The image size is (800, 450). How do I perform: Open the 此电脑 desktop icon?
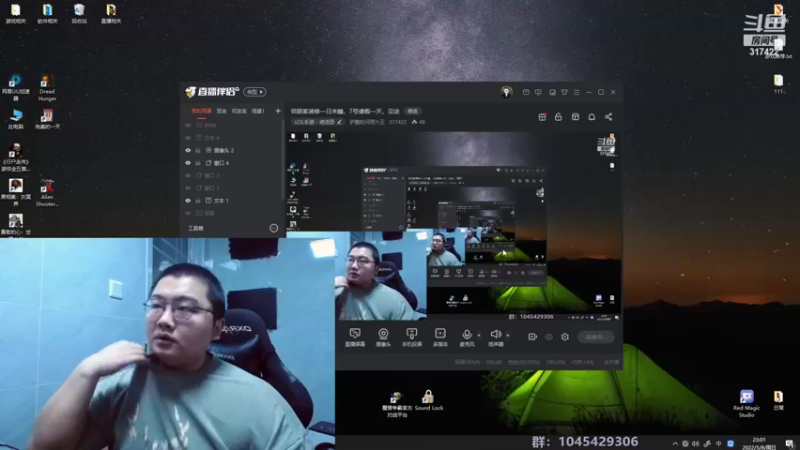point(16,119)
